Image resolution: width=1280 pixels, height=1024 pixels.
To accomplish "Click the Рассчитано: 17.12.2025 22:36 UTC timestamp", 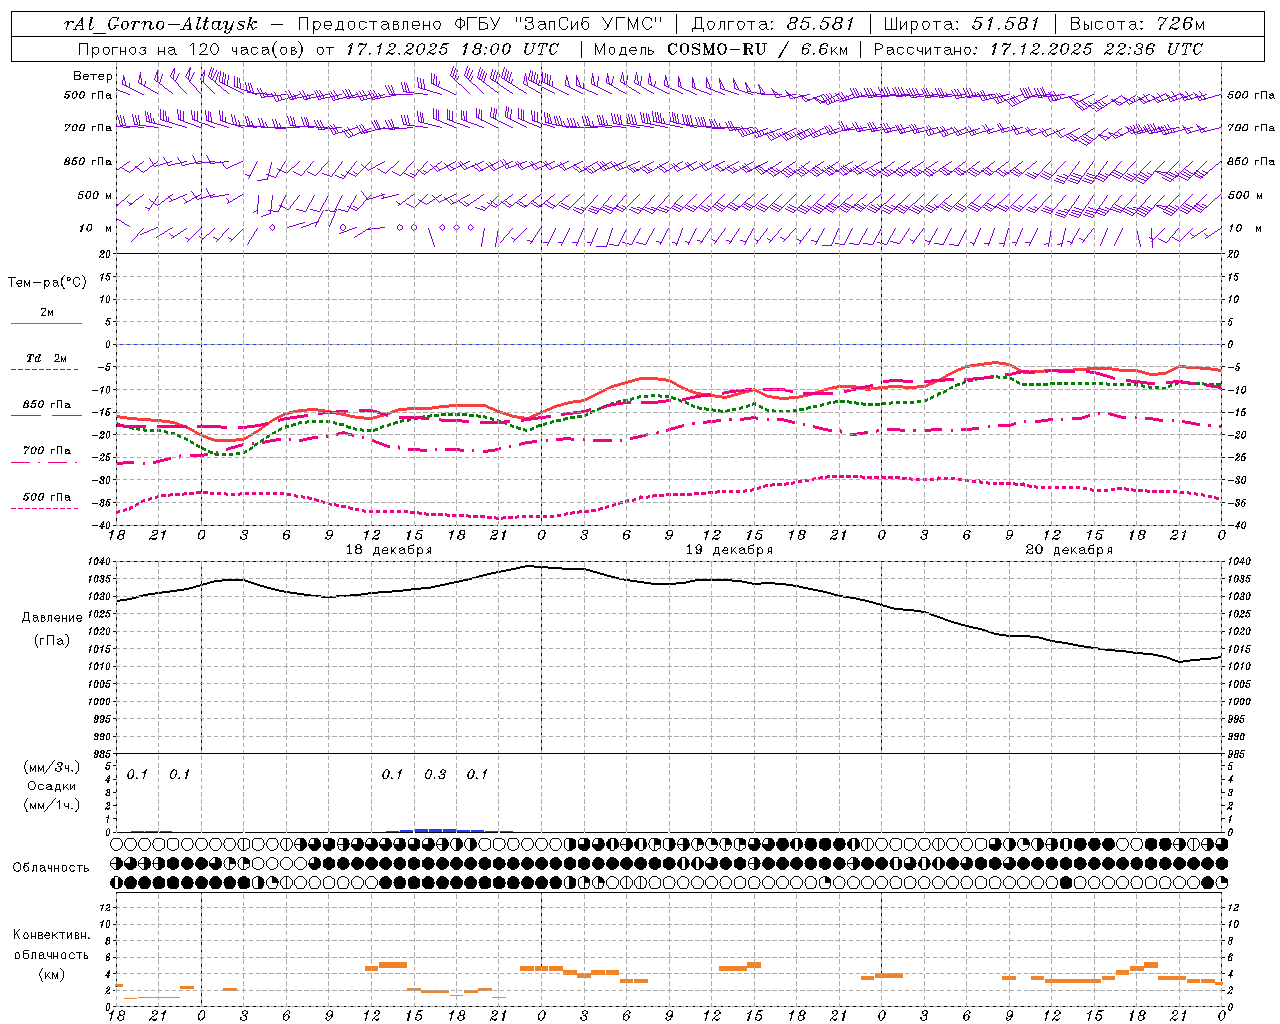I will 1038,49.
